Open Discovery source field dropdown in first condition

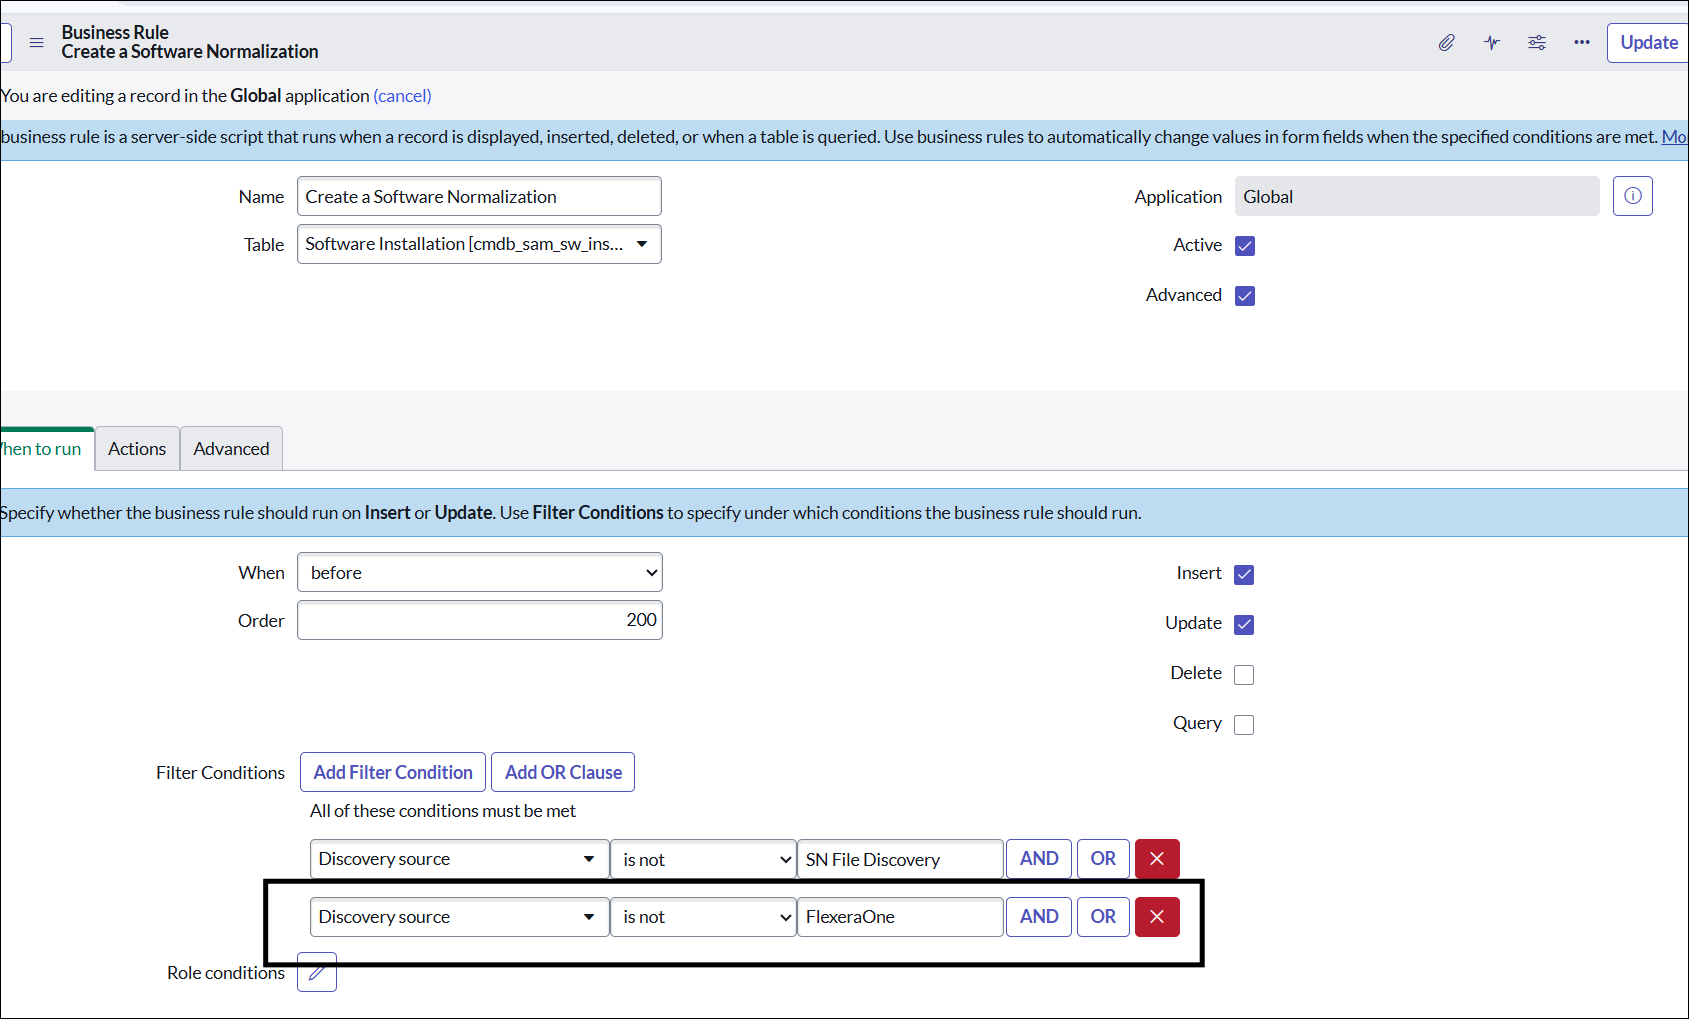[x=459, y=859]
